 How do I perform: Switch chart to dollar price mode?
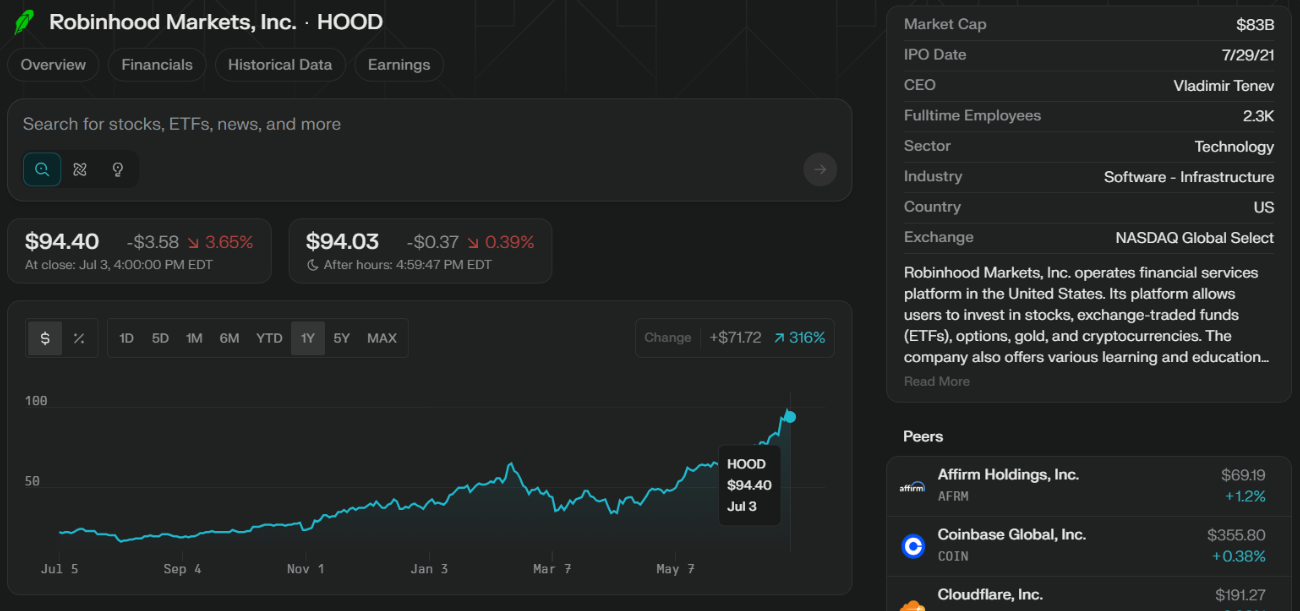pyautogui.click(x=45, y=338)
